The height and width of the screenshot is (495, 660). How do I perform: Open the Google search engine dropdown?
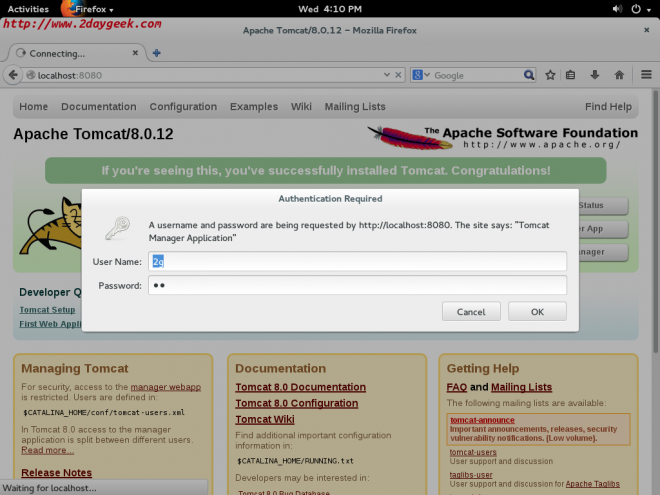tap(420, 75)
